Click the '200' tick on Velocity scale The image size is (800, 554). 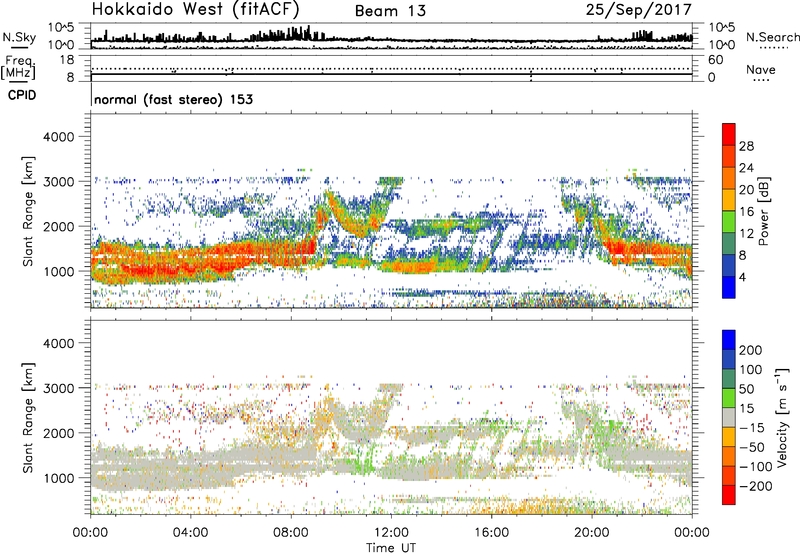[750, 350]
